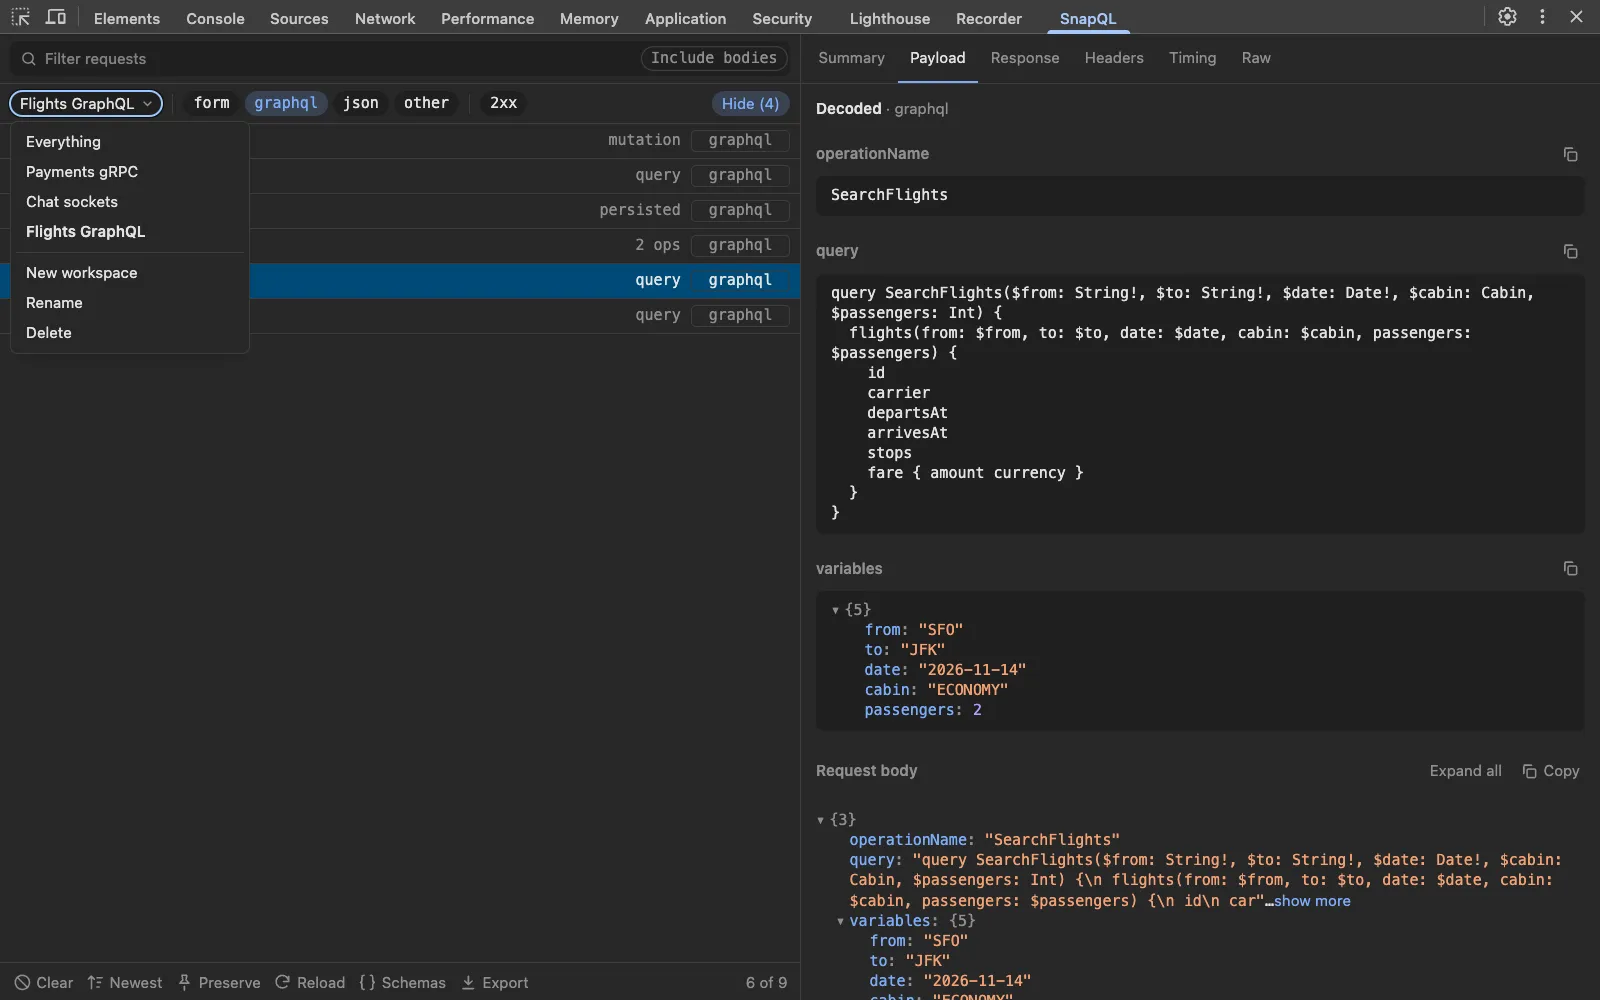Open the Flights GraphQL workspace dropdown
1600x1000 pixels.
pos(86,104)
